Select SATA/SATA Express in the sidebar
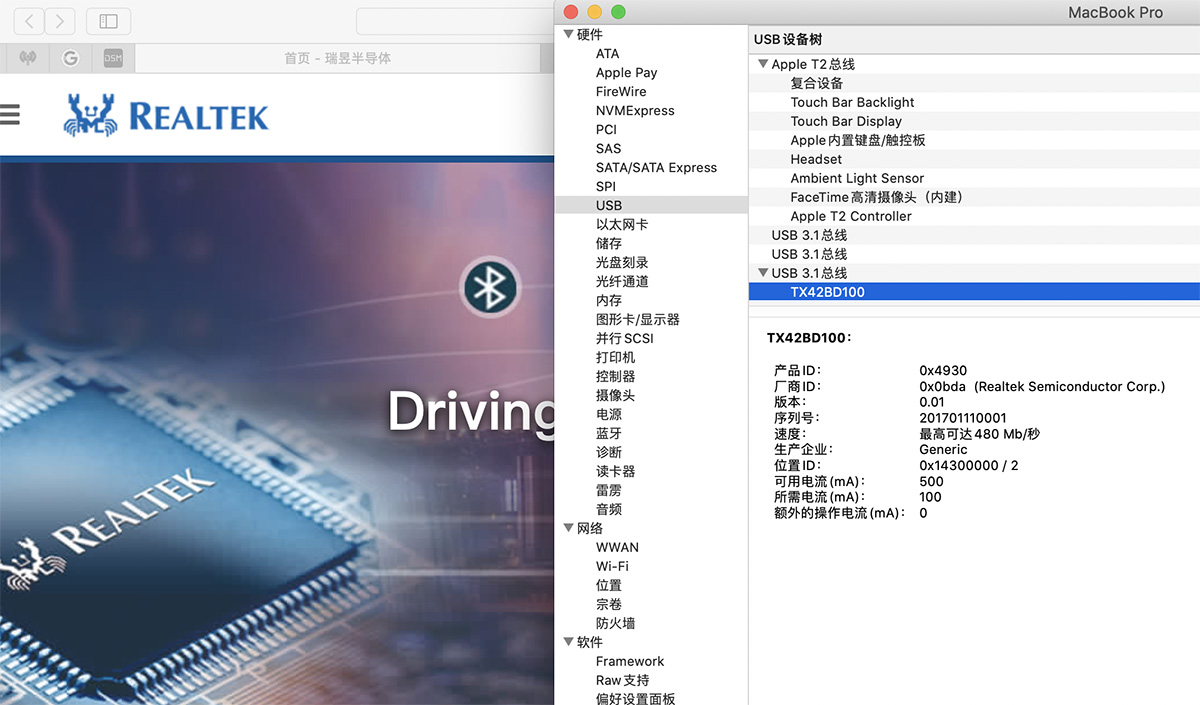Viewport: 1200px width, 705px height. pos(656,168)
